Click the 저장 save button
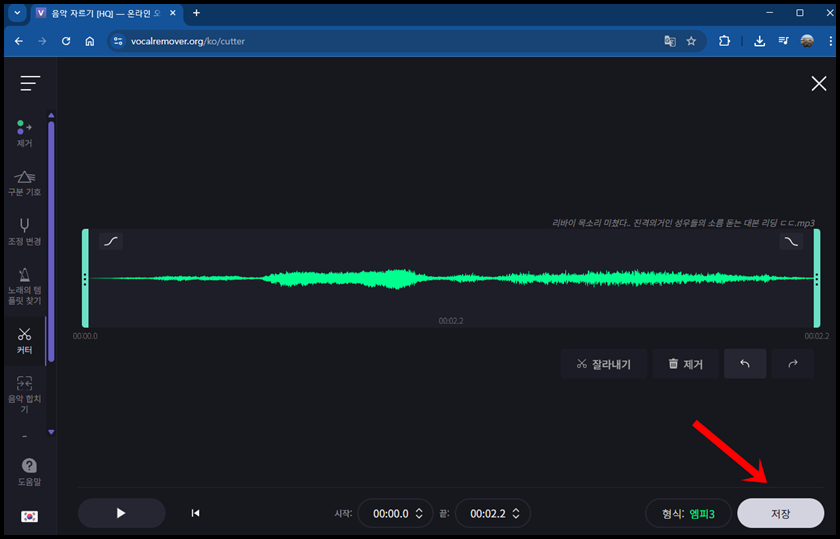Viewport: 840px width, 539px height. click(x=781, y=514)
